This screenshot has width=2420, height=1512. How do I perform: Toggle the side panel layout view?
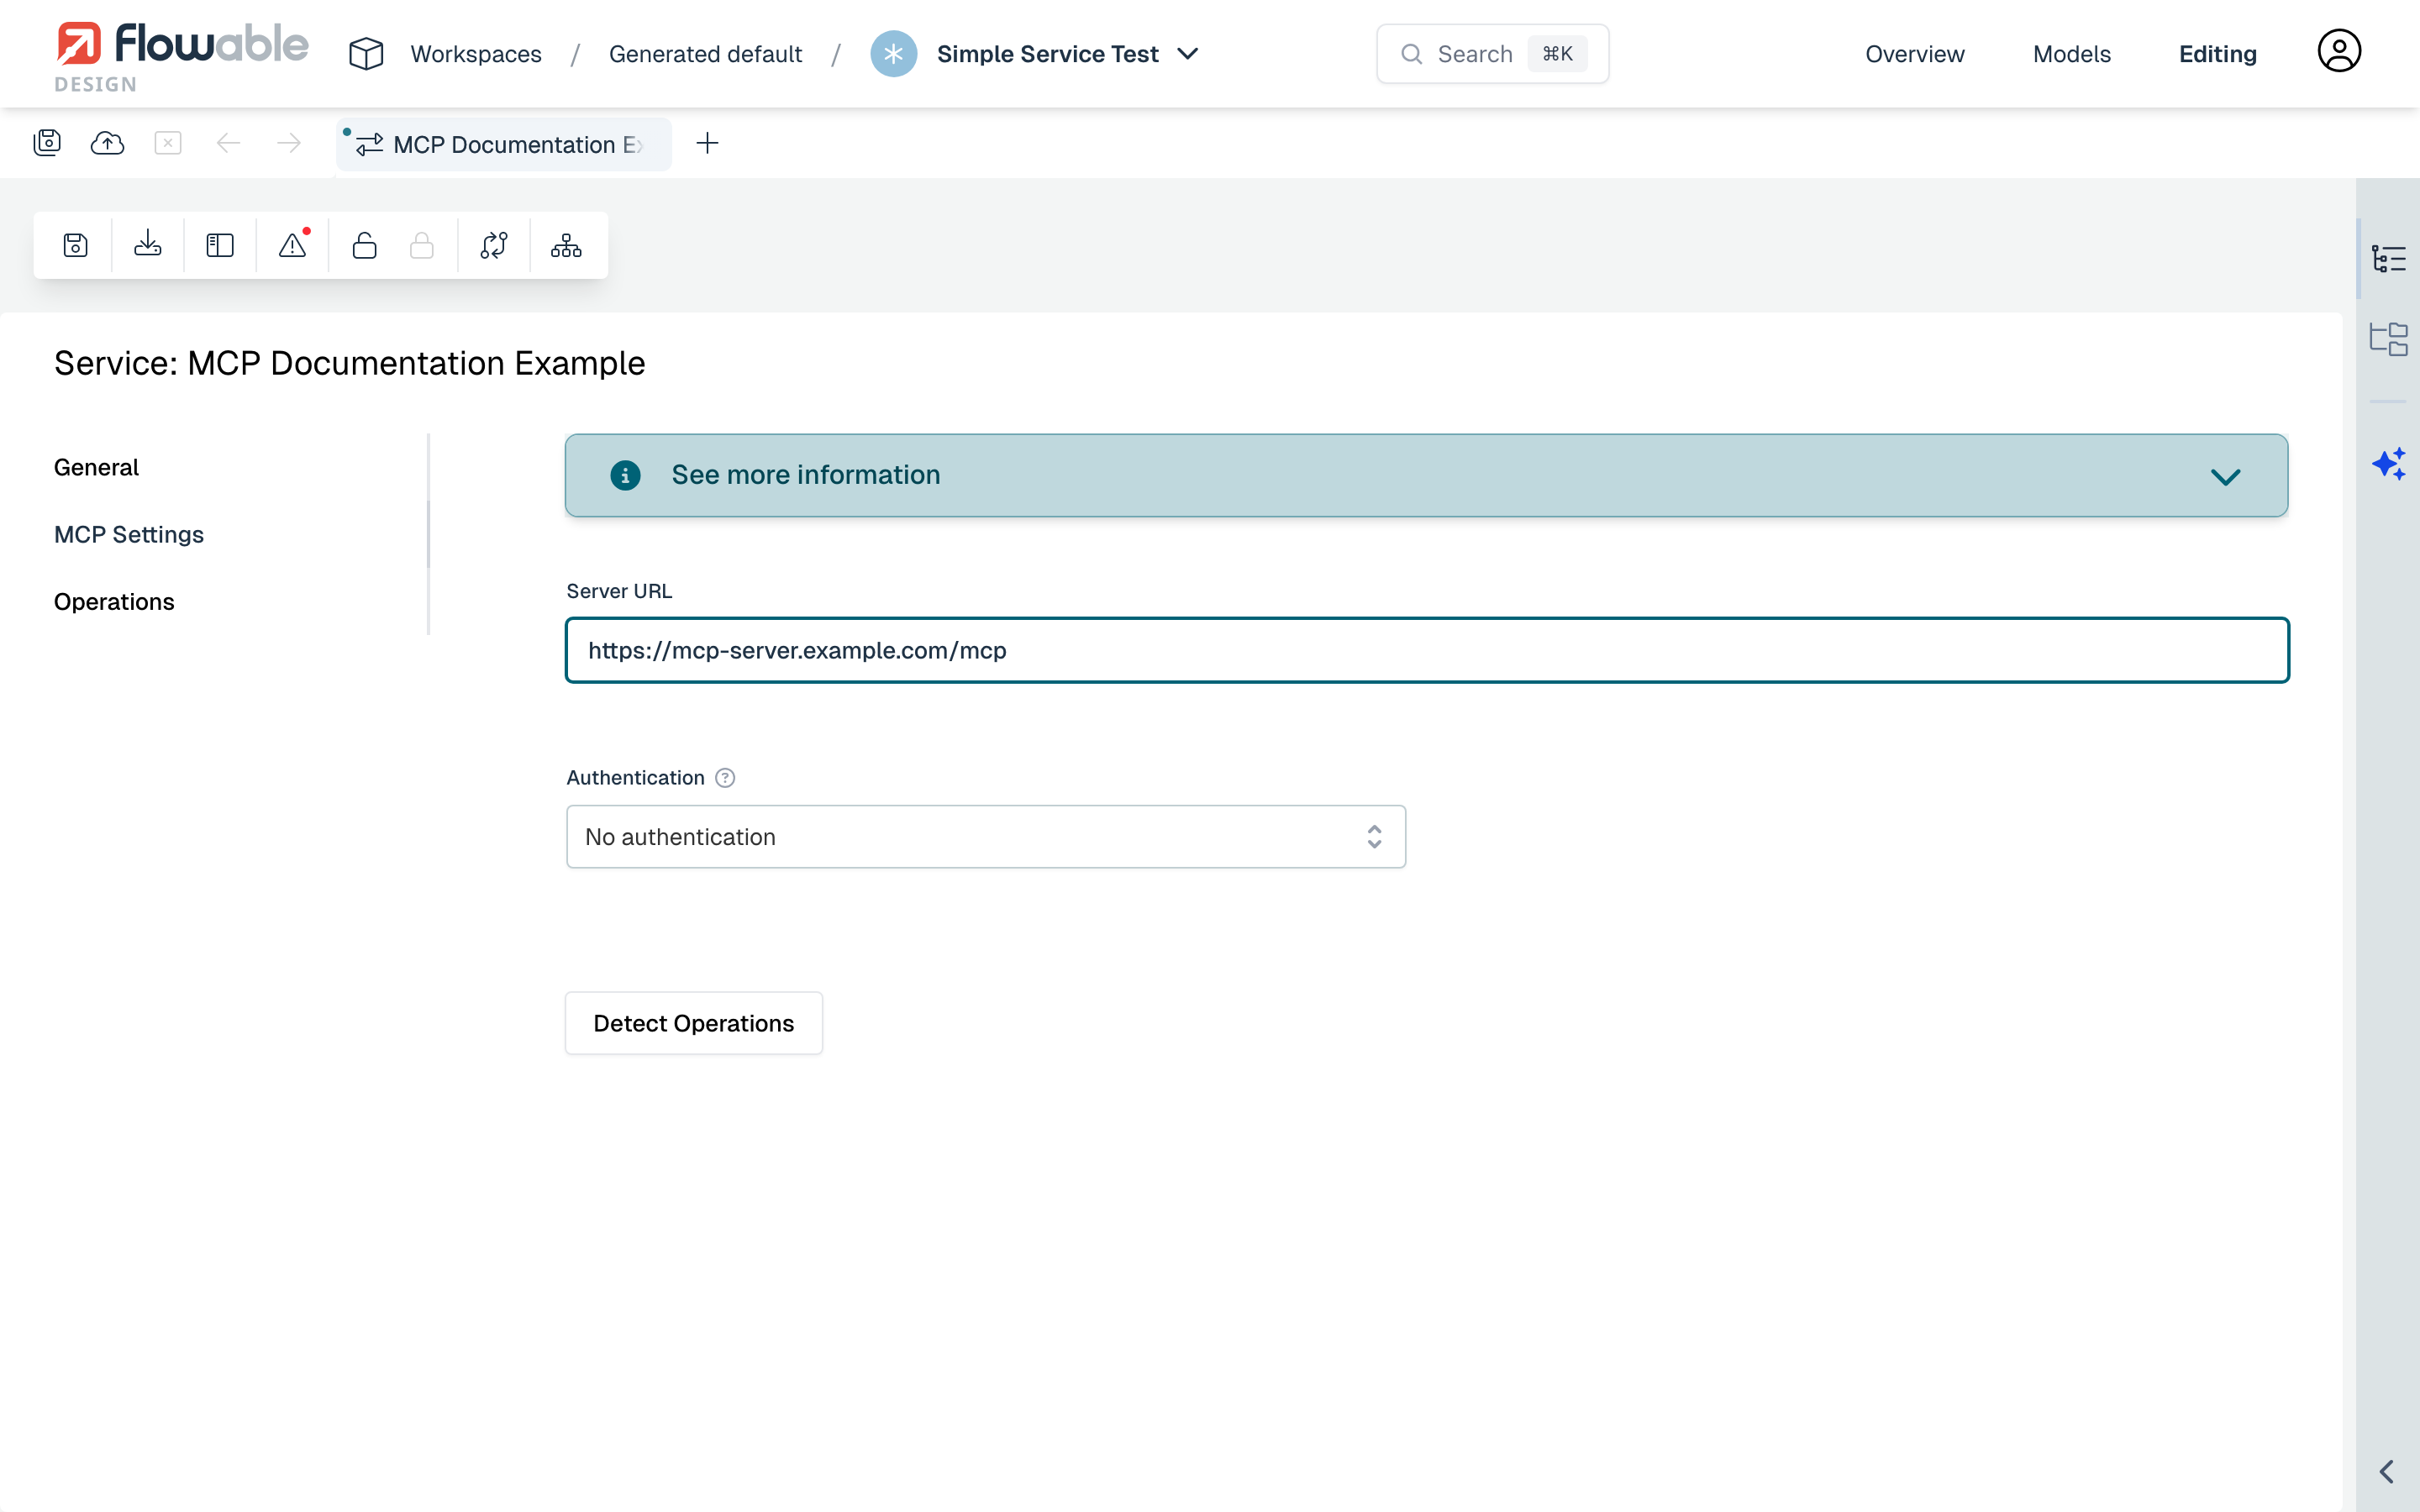click(x=219, y=245)
